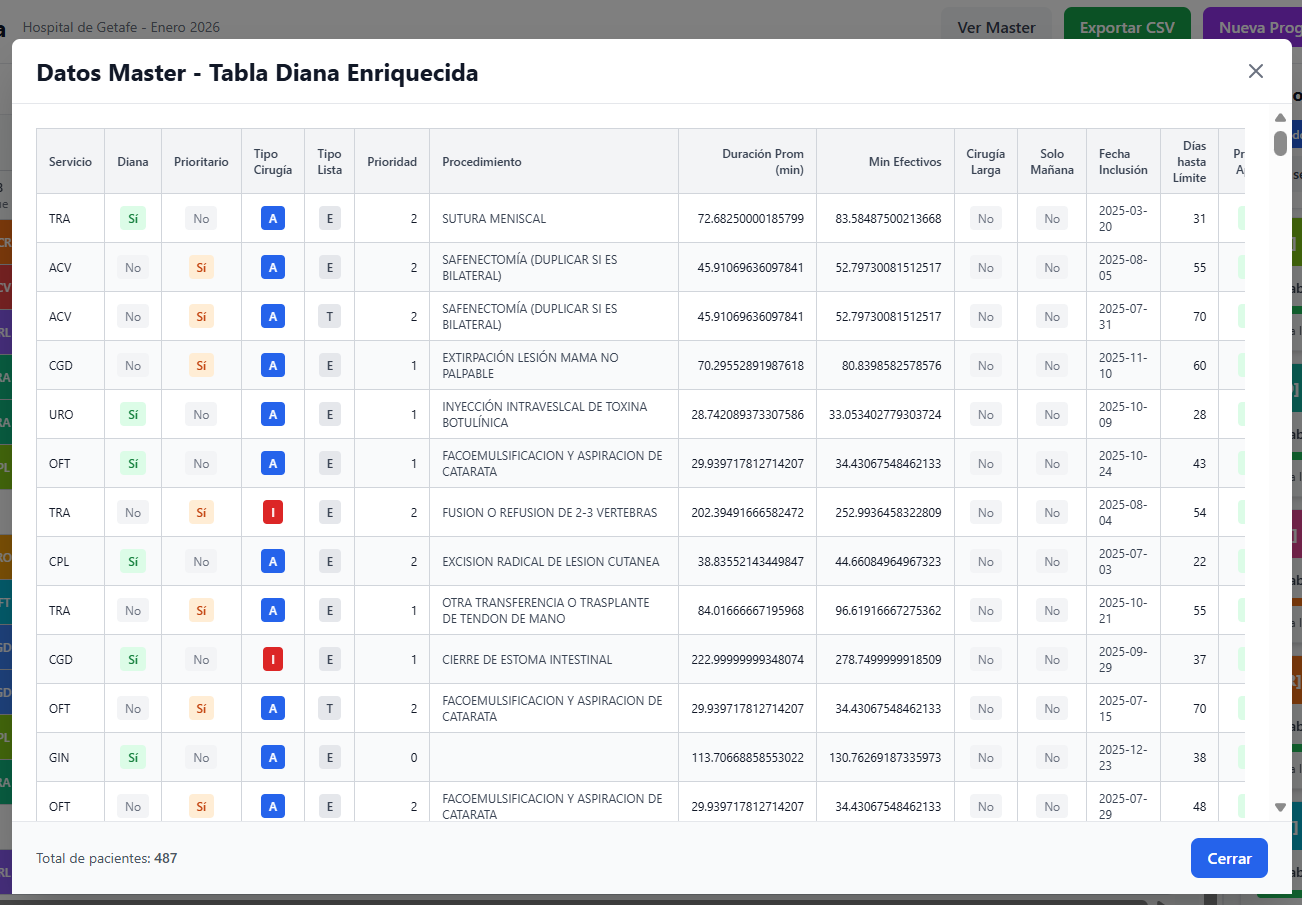Toggle the 'No' Cirugía Larga badge on CIERRE DE ESTOMA INTESTINAL
This screenshot has height=905, width=1302.
(x=986, y=659)
